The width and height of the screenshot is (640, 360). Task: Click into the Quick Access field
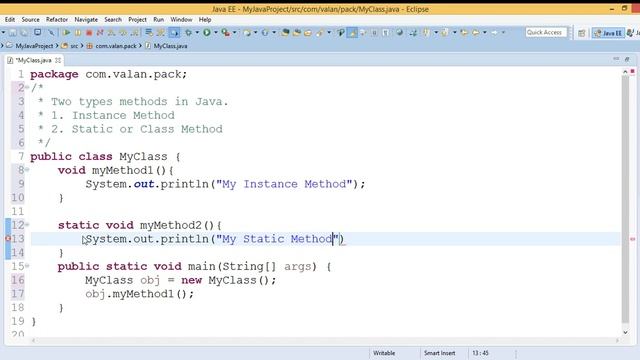click(546, 32)
